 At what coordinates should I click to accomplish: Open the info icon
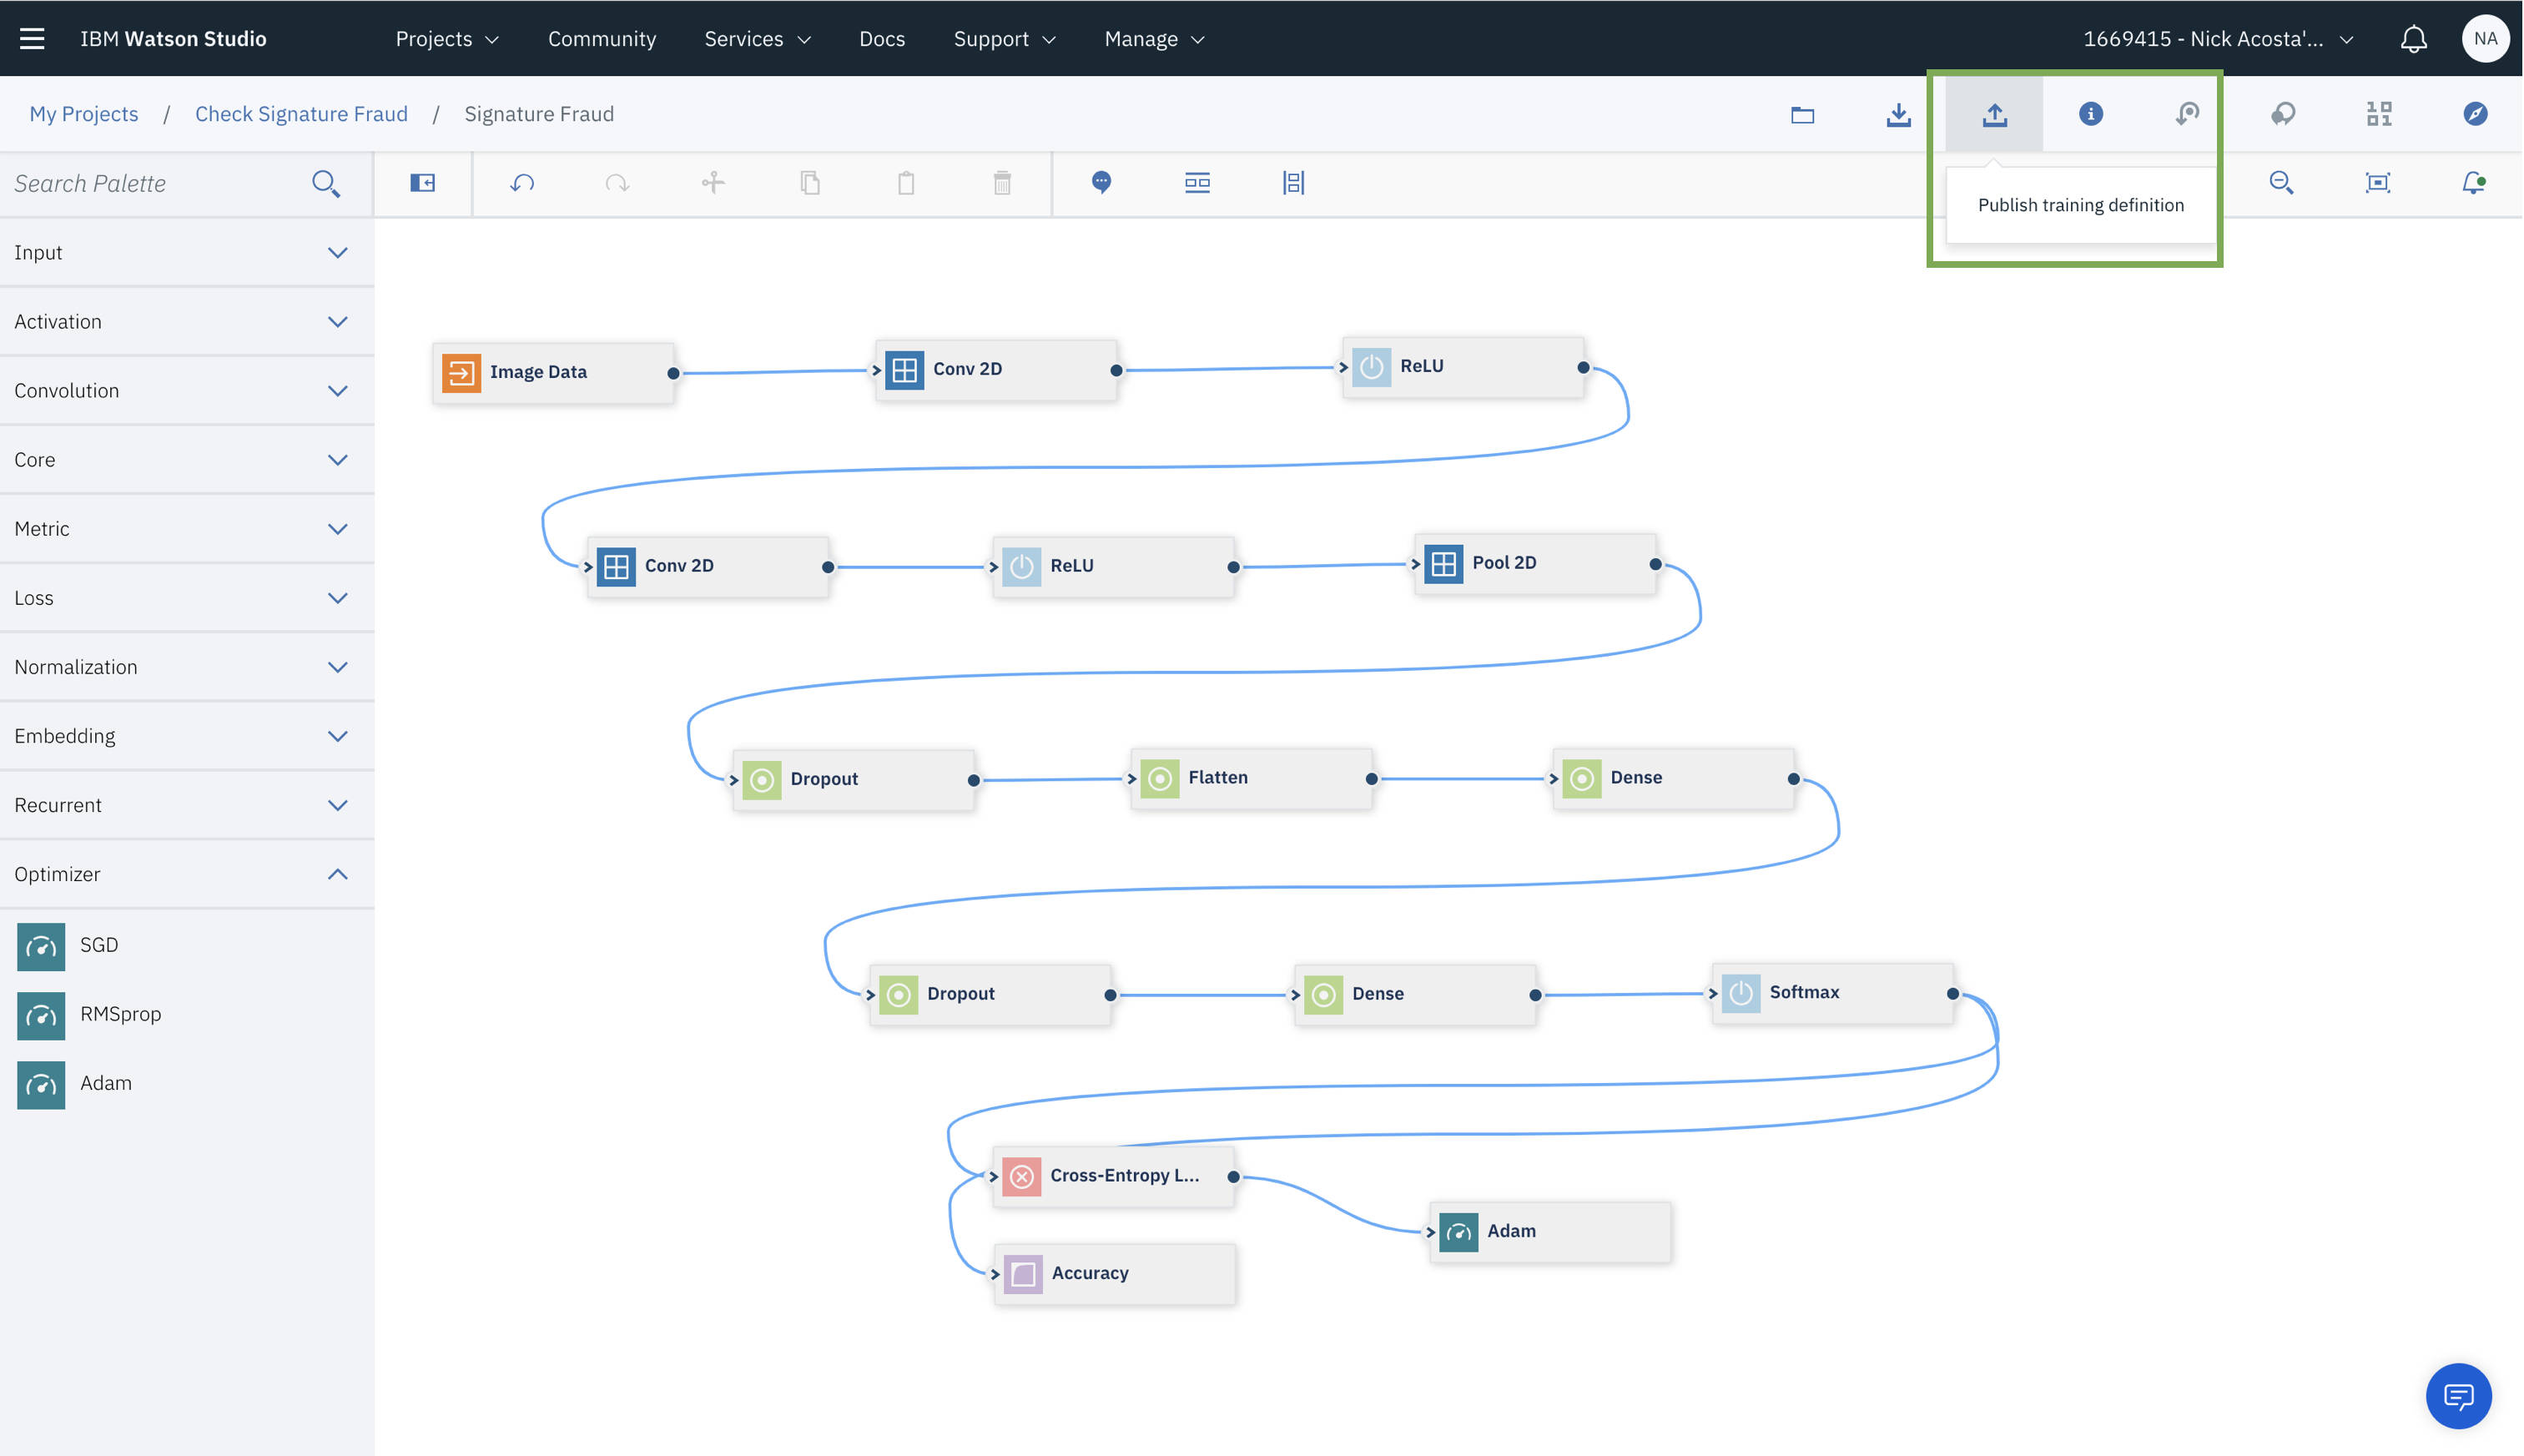[2090, 114]
